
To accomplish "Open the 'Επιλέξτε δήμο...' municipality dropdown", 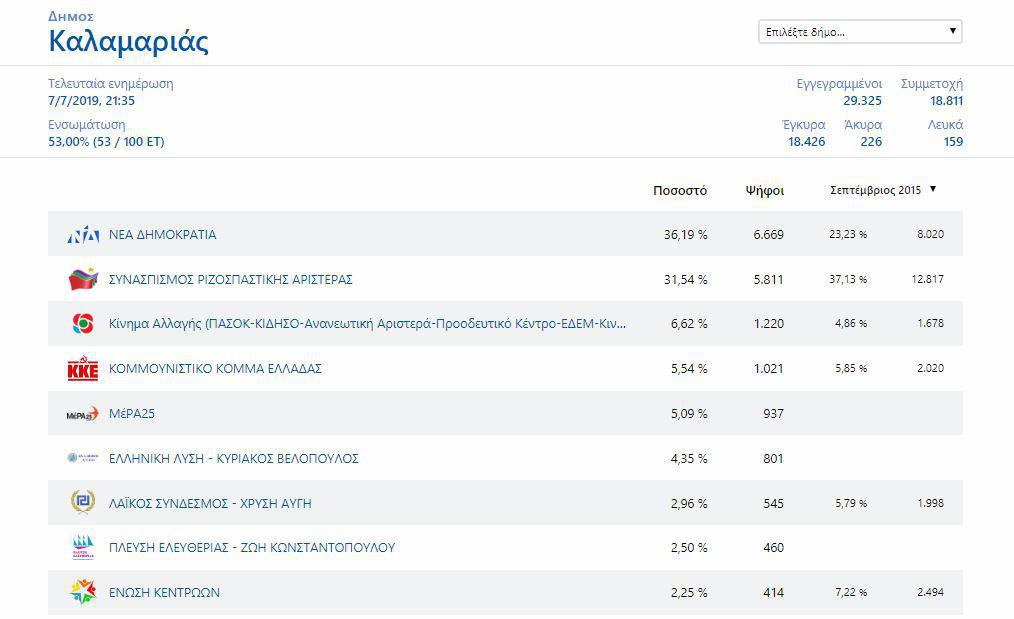I will click(x=859, y=32).
